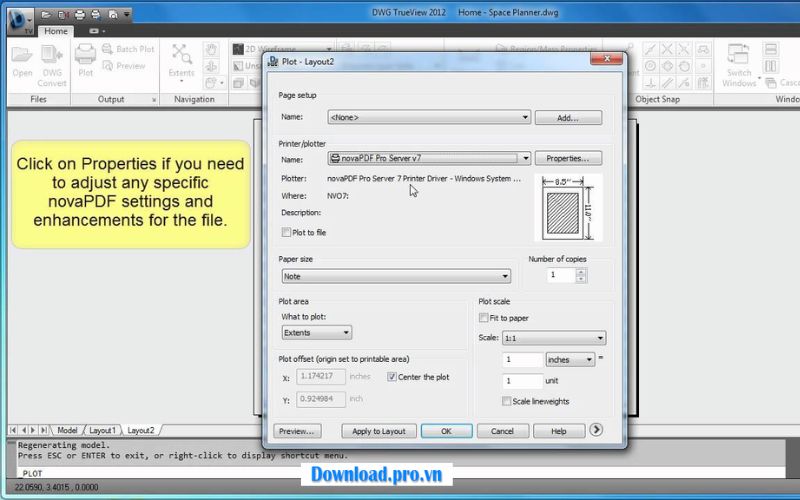Select the Home ribbon tab
Viewport: 800px width, 500px height.
tap(56, 31)
